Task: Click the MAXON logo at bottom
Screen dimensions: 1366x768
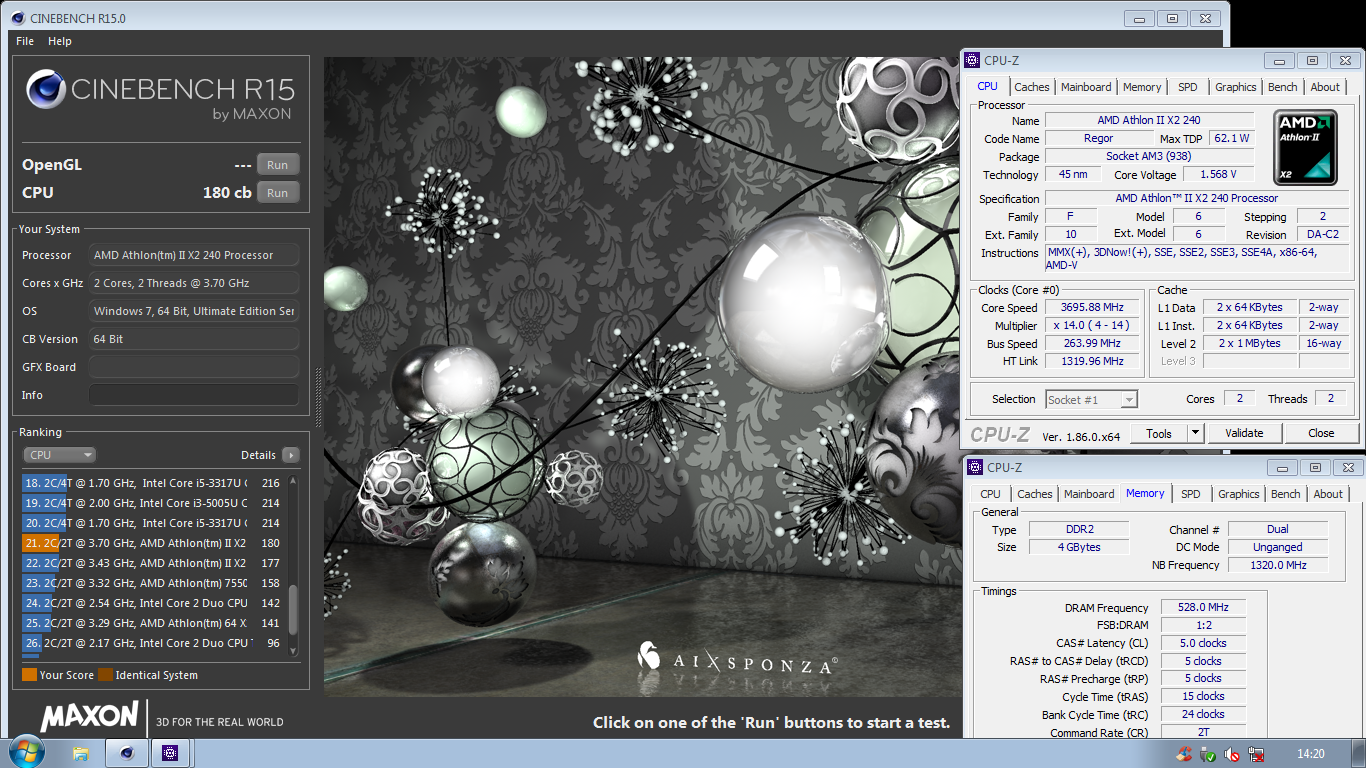Action: pyautogui.click(x=90, y=716)
